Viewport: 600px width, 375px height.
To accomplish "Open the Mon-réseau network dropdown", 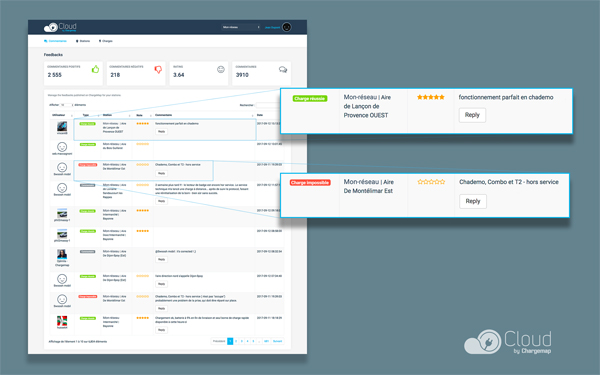I will pos(241,27).
